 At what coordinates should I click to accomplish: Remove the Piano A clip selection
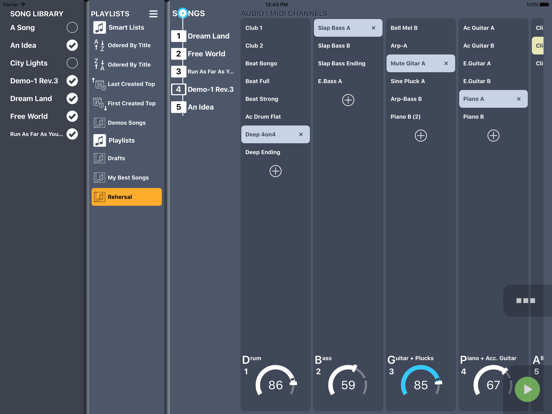coord(519,99)
